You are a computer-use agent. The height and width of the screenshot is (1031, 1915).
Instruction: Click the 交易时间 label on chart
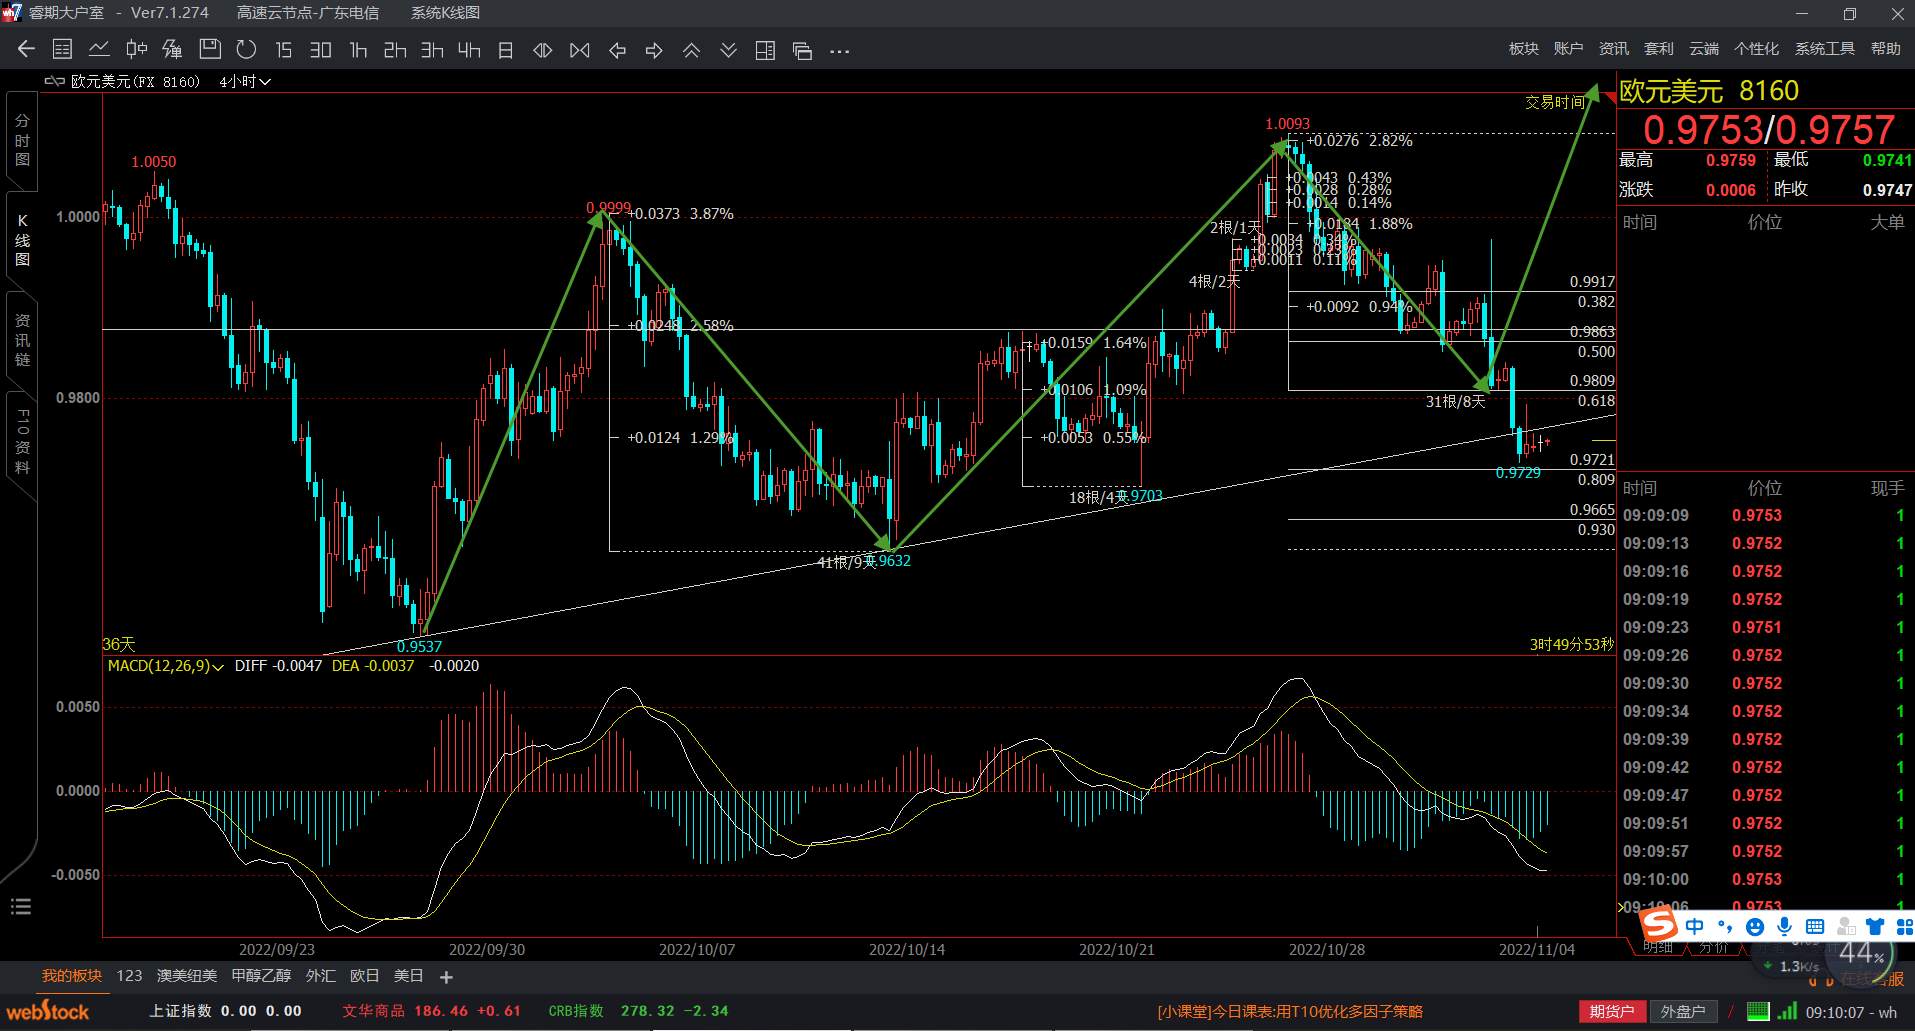(1554, 102)
